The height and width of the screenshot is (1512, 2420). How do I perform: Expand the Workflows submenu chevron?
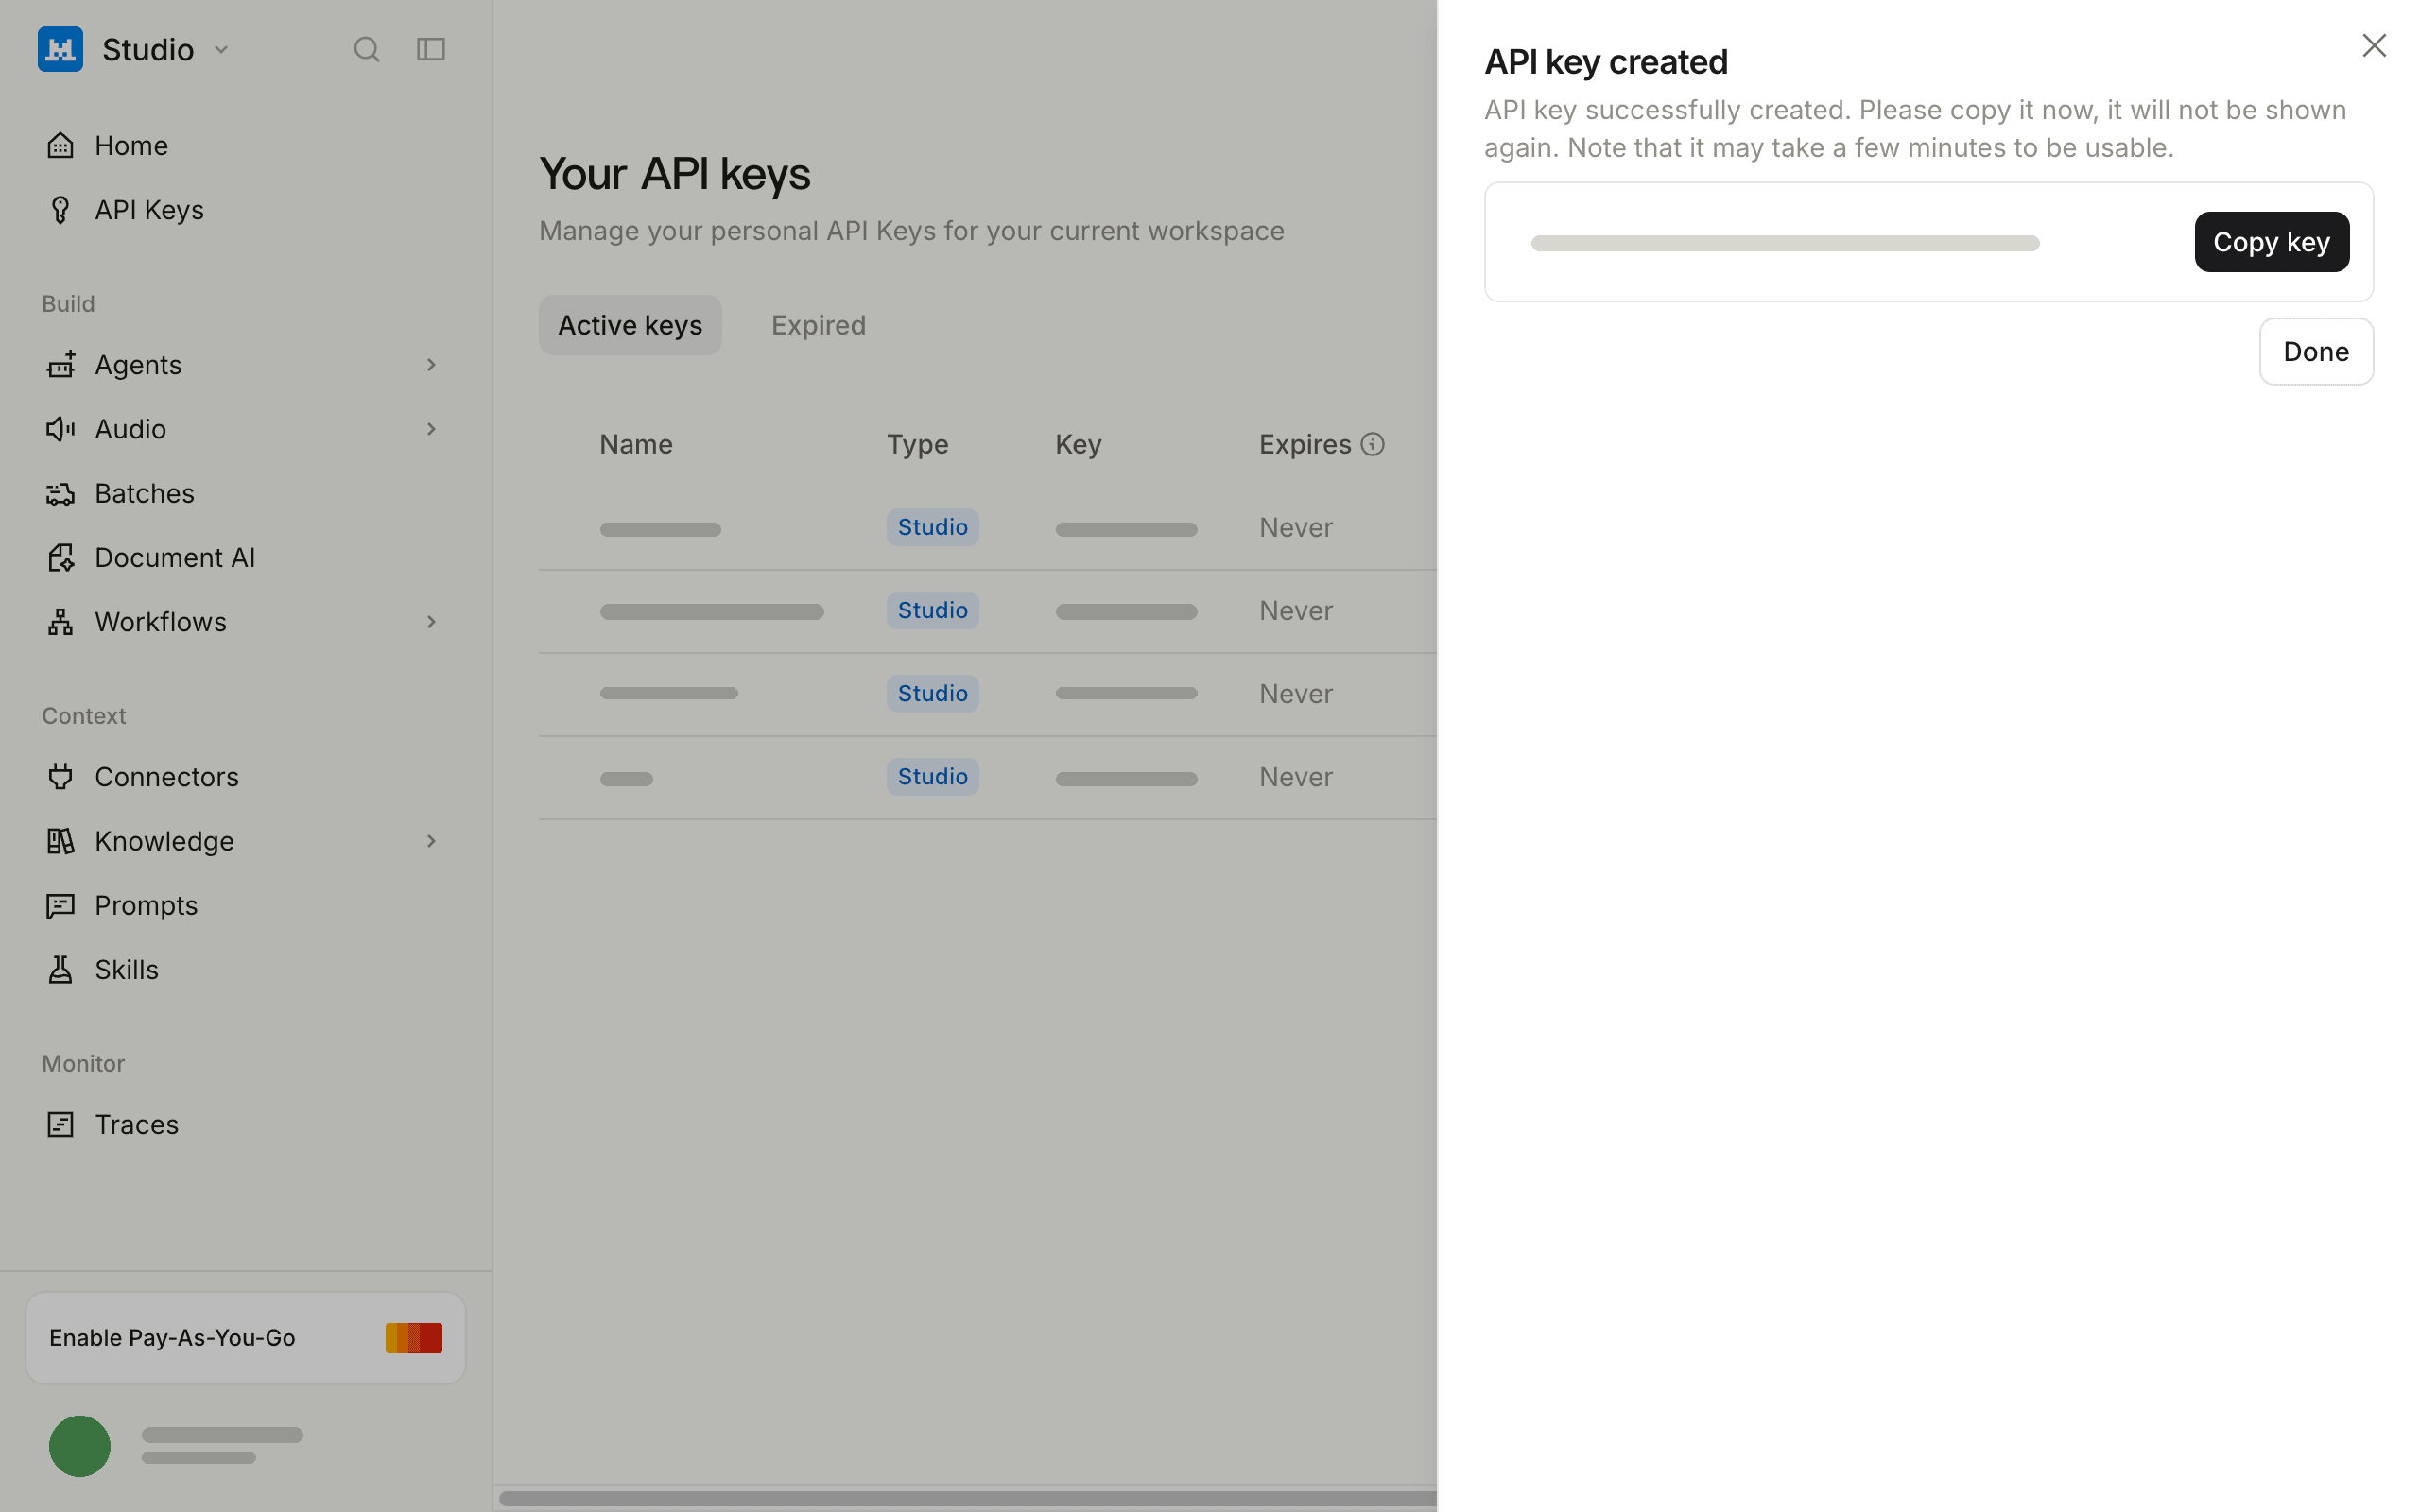point(431,622)
